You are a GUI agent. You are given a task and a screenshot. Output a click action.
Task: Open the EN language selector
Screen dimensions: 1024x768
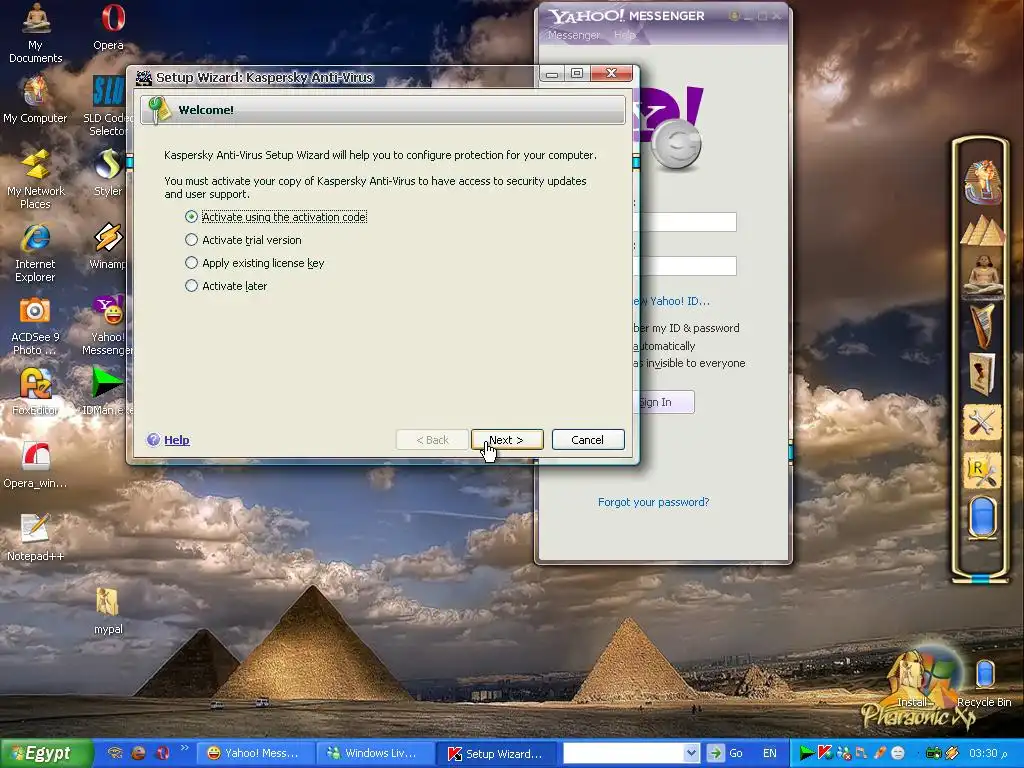click(769, 753)
